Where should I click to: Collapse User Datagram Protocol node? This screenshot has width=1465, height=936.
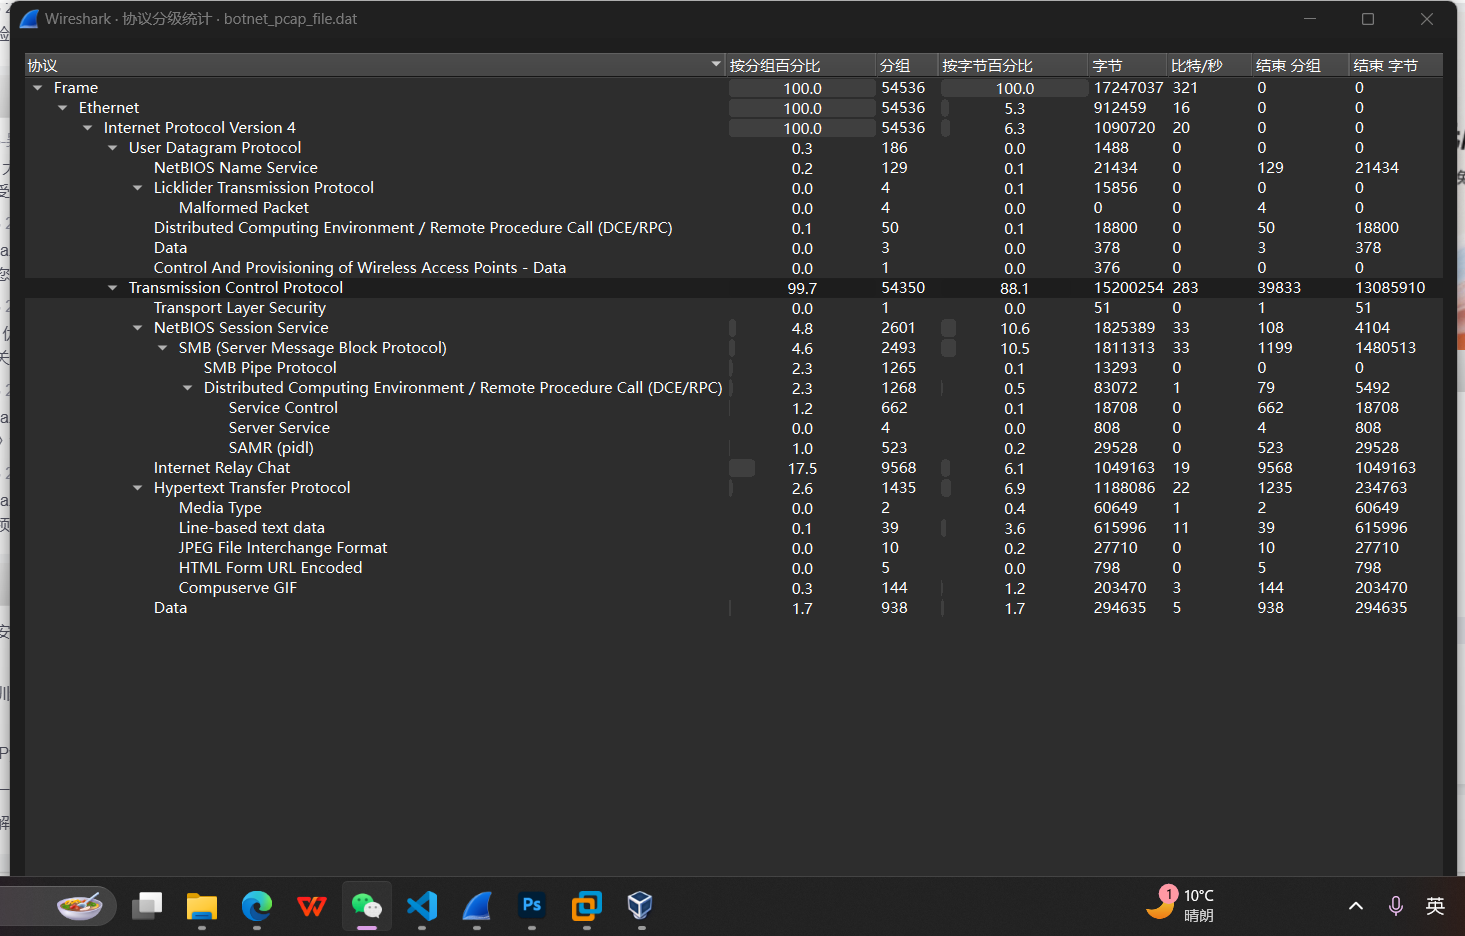coord(113,148)
